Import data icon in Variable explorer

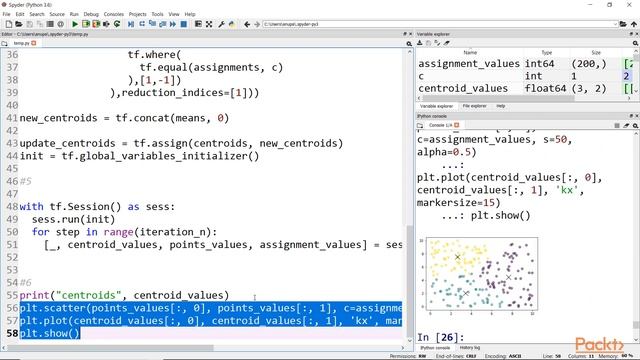(420, 43)
